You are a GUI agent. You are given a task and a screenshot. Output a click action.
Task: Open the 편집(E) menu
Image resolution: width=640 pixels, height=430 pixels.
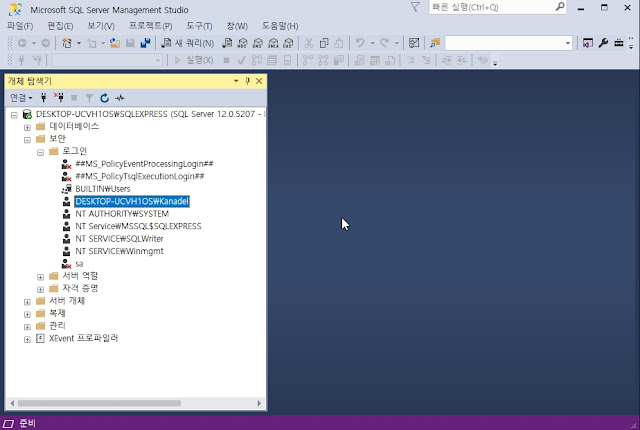(60, 26)
